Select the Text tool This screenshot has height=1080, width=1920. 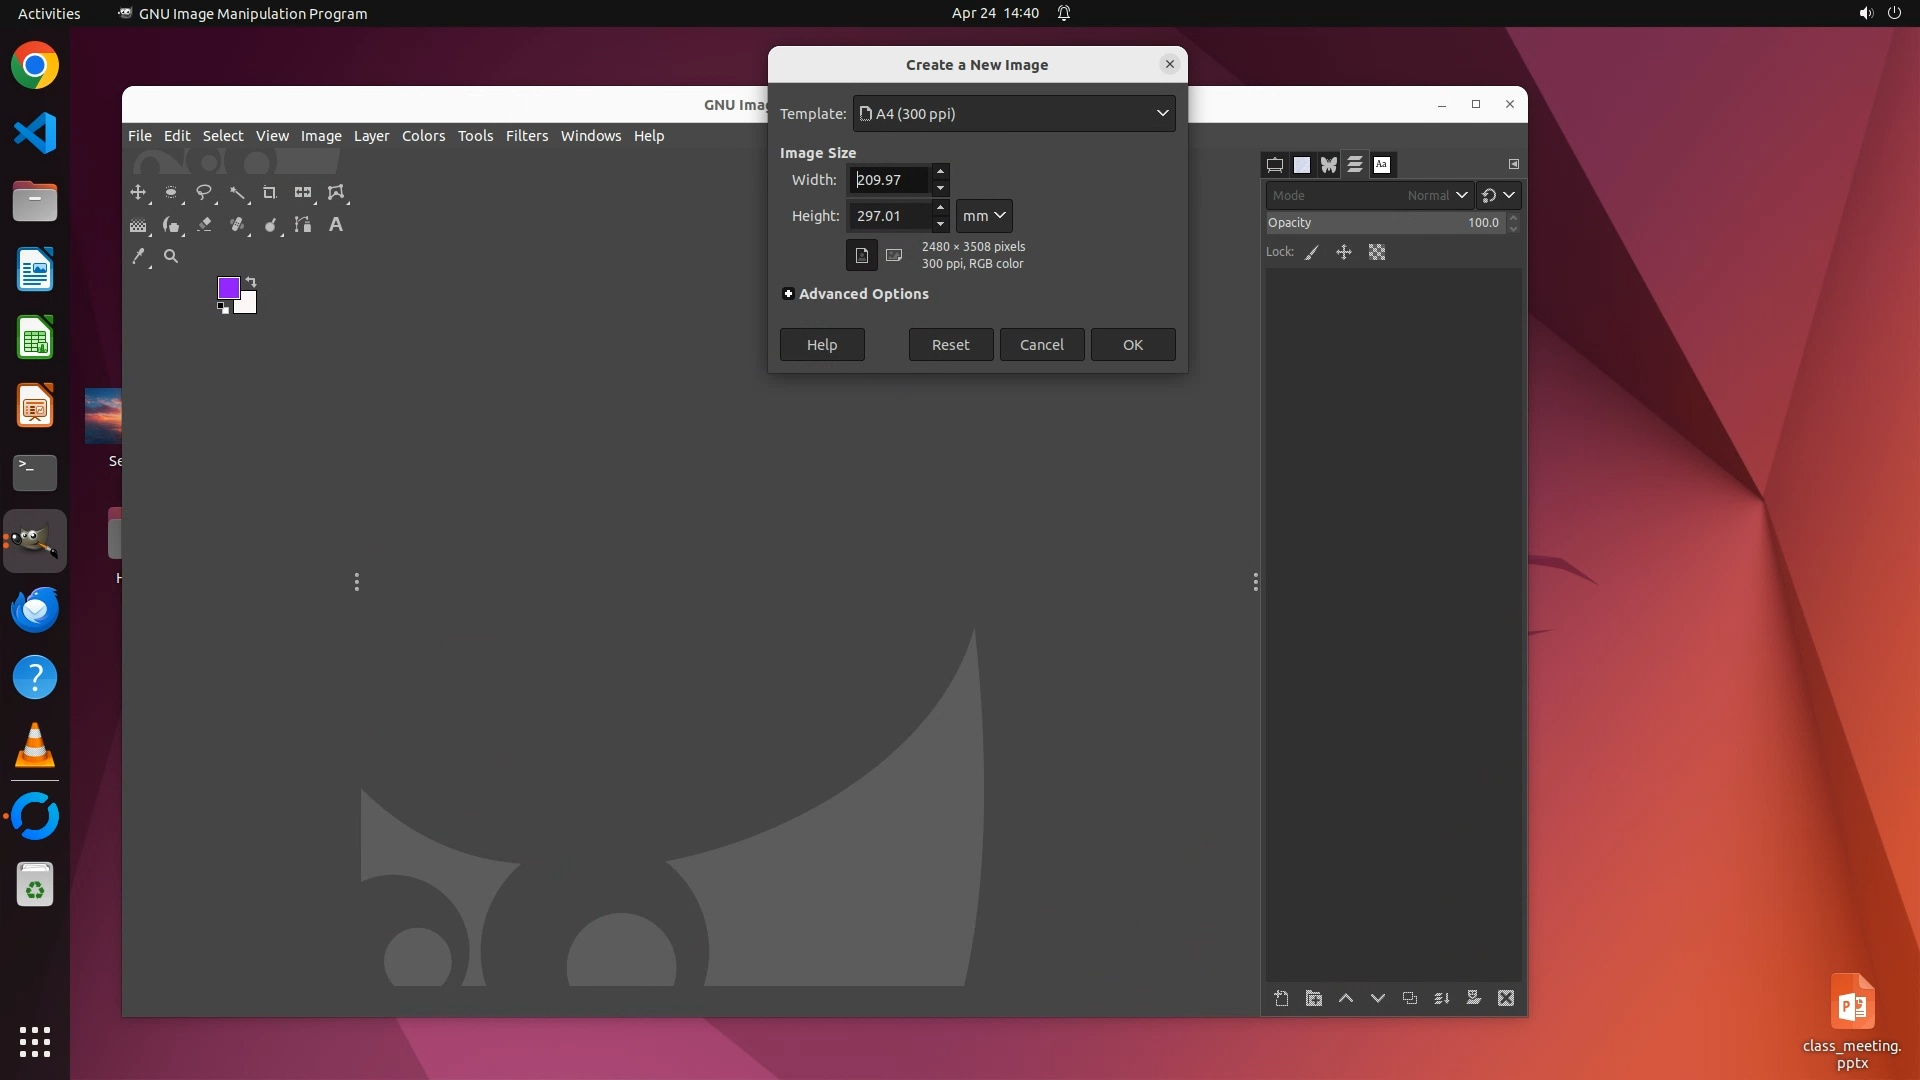coord(336,225)
